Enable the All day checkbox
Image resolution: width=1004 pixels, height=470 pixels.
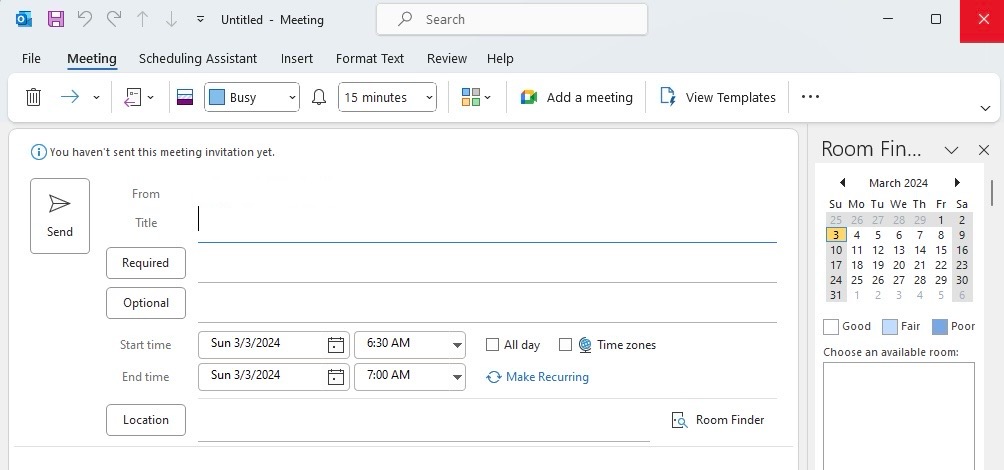tap(492, 344)
